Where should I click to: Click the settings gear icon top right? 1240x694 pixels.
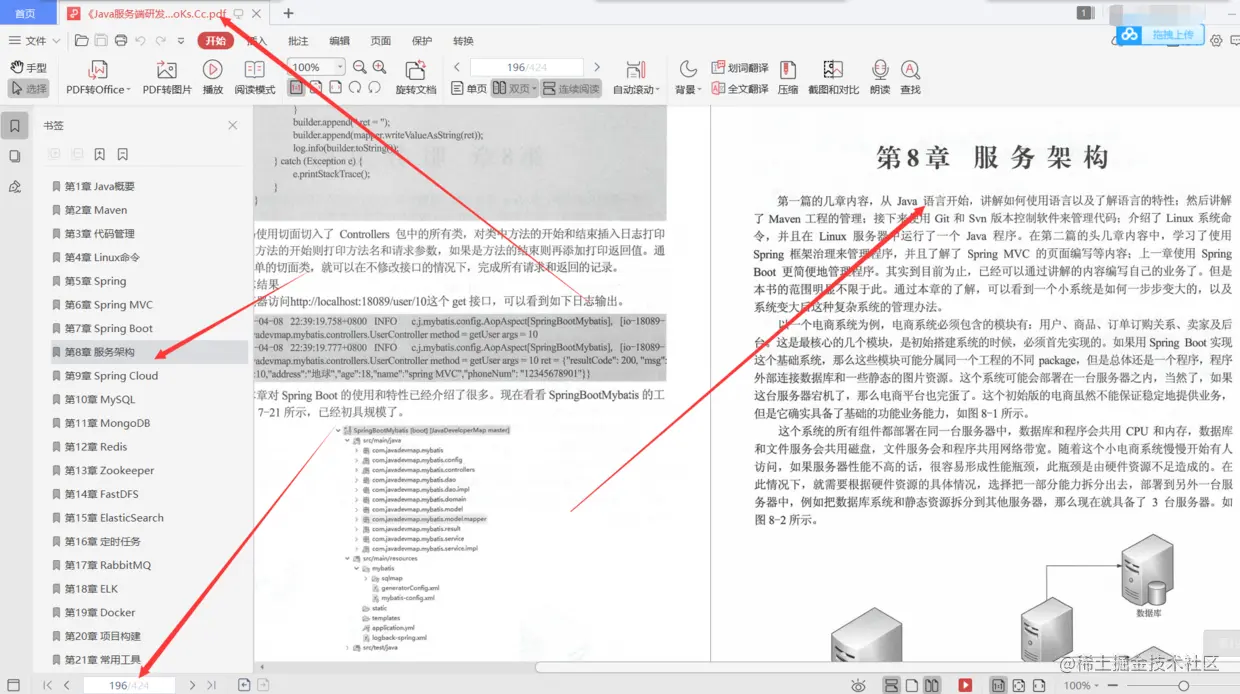[x=1217, y=41]
